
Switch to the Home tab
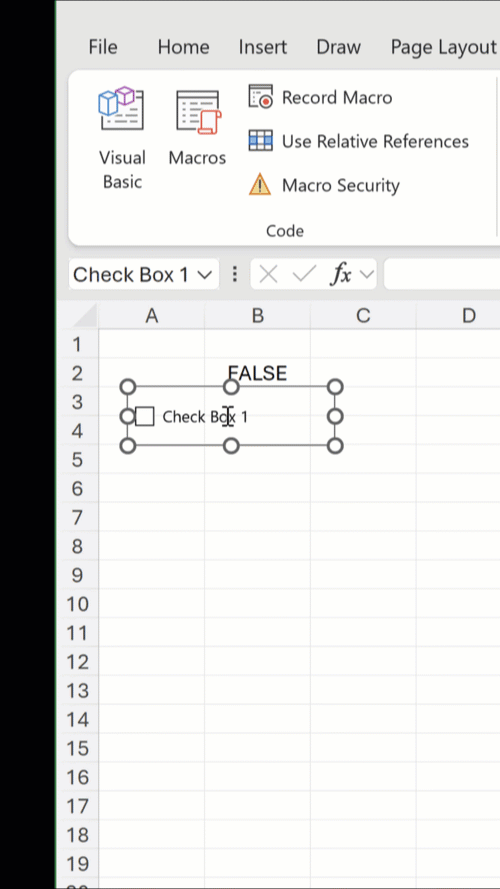coord(183,47)
